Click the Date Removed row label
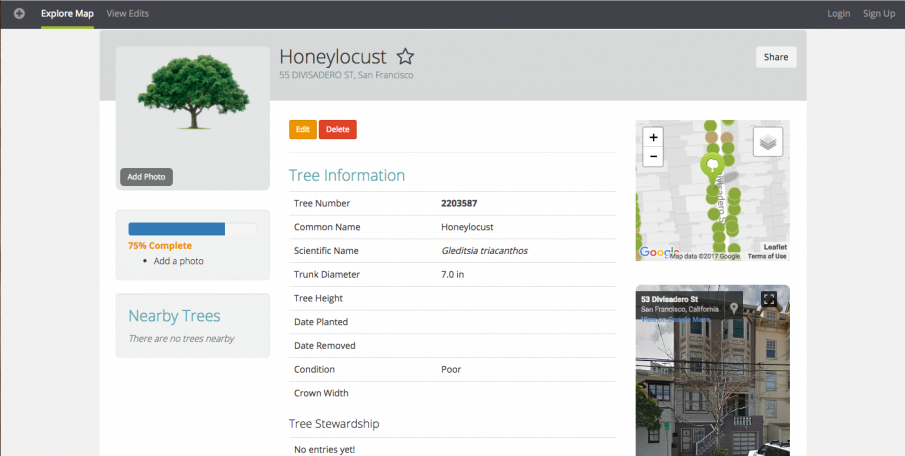The width and height of the screenshot is (905, 456). (324, 346)
